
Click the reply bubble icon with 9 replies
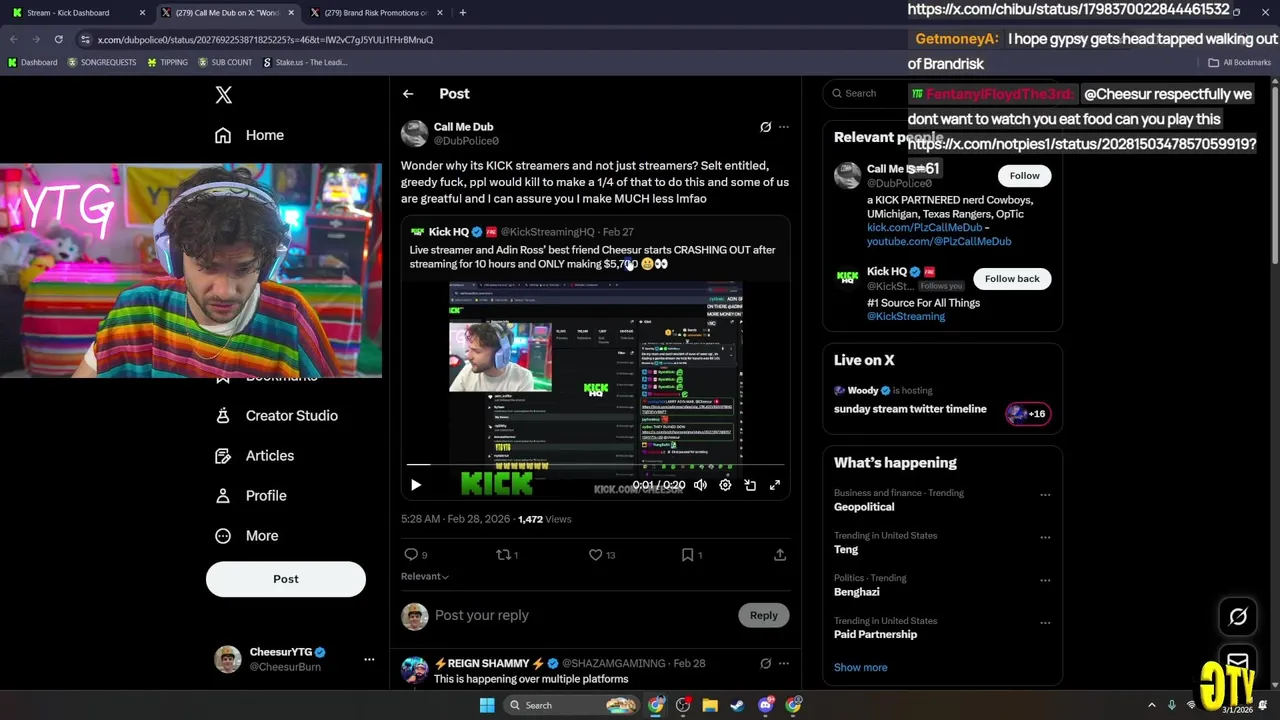415,554
